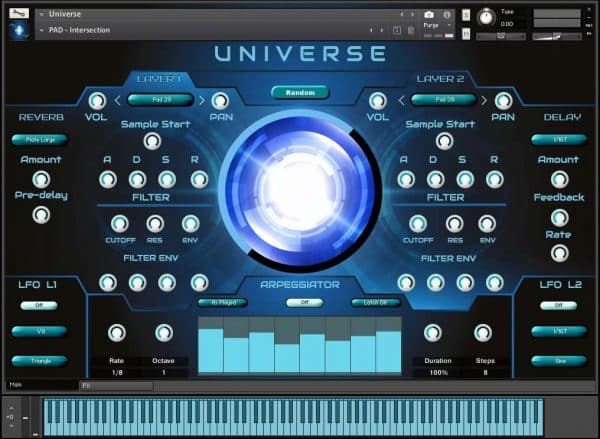This screenshot has width=600, height=439.
Task: Open the Purge dropdown menu
Action: pos(437,25)
